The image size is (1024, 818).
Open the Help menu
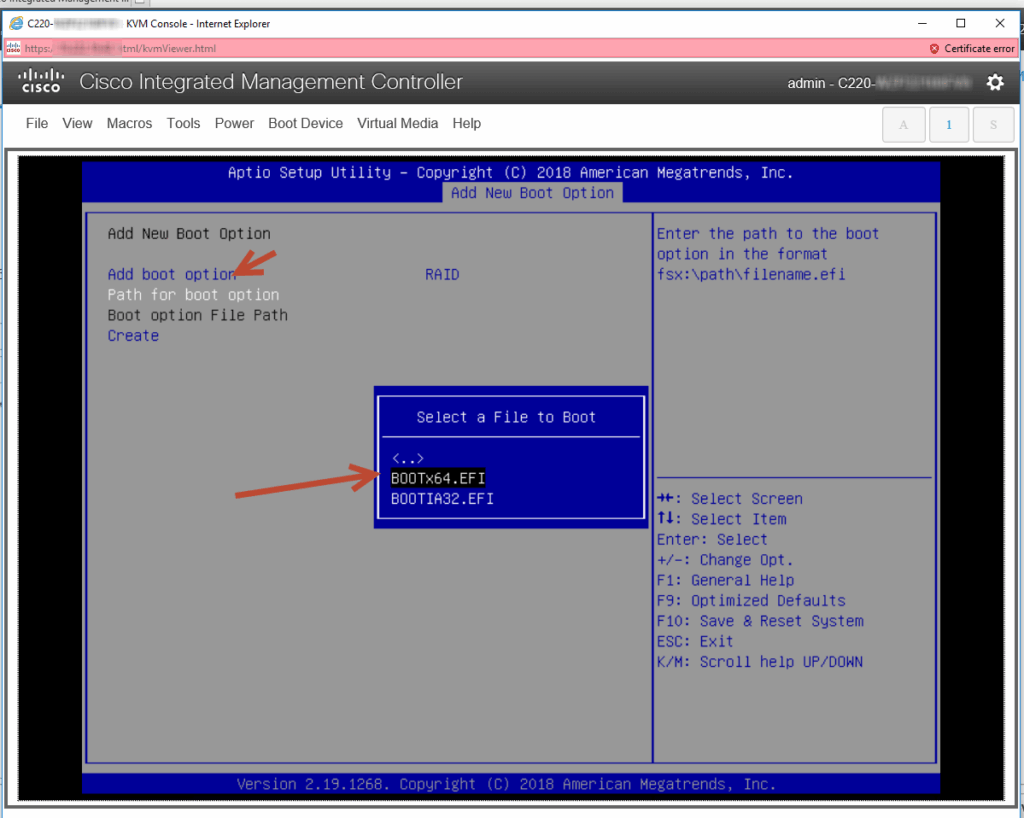[x=466, y=123]
